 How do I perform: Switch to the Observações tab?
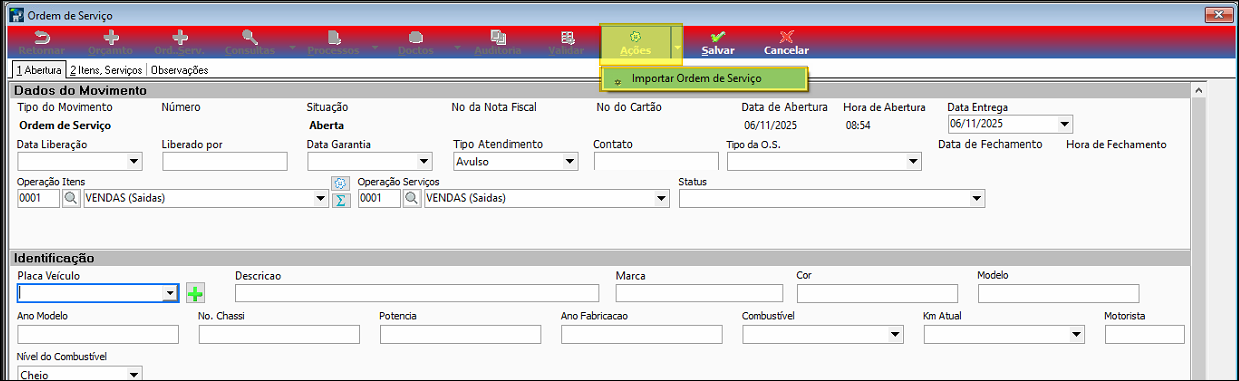179,70
